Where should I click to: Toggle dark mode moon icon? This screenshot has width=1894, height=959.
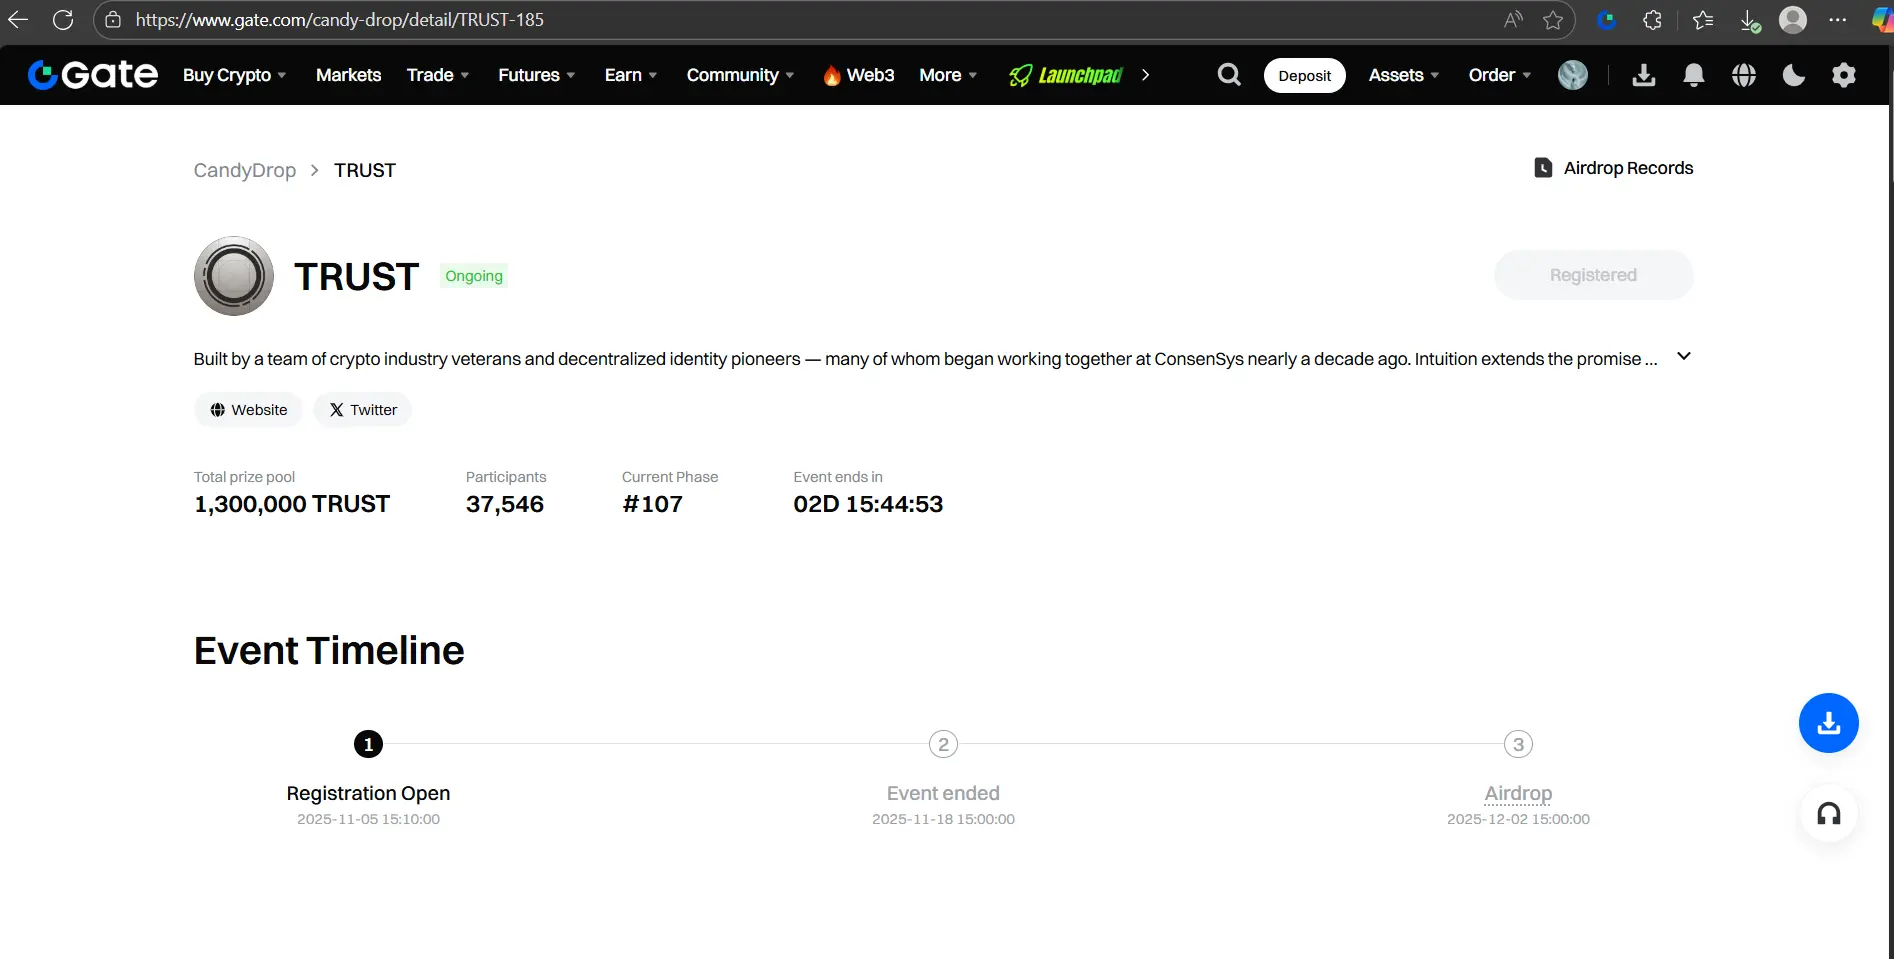click(x=1794, y=75)
